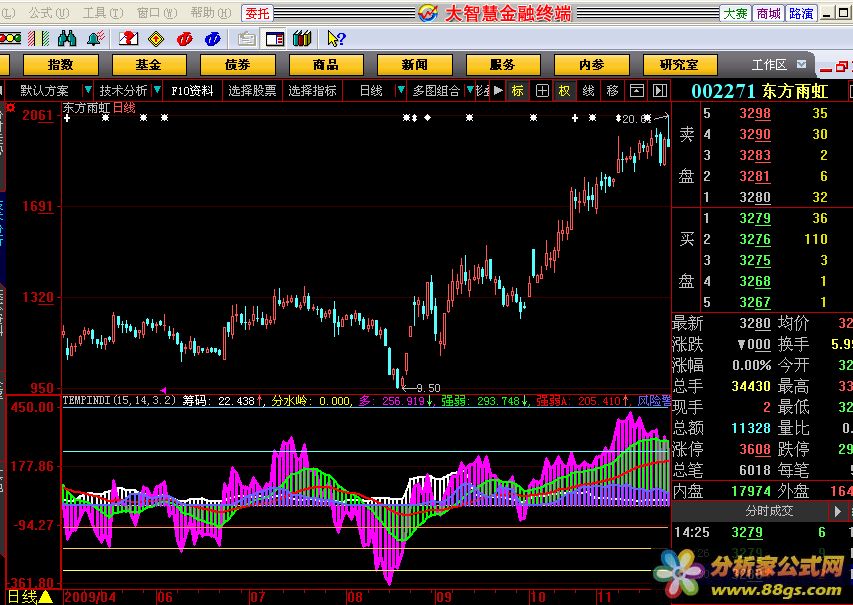Click the yellow triangle beside 日线 at bottom
The height and width of the screenshot is (605, 853).
[x=46, y=597]
